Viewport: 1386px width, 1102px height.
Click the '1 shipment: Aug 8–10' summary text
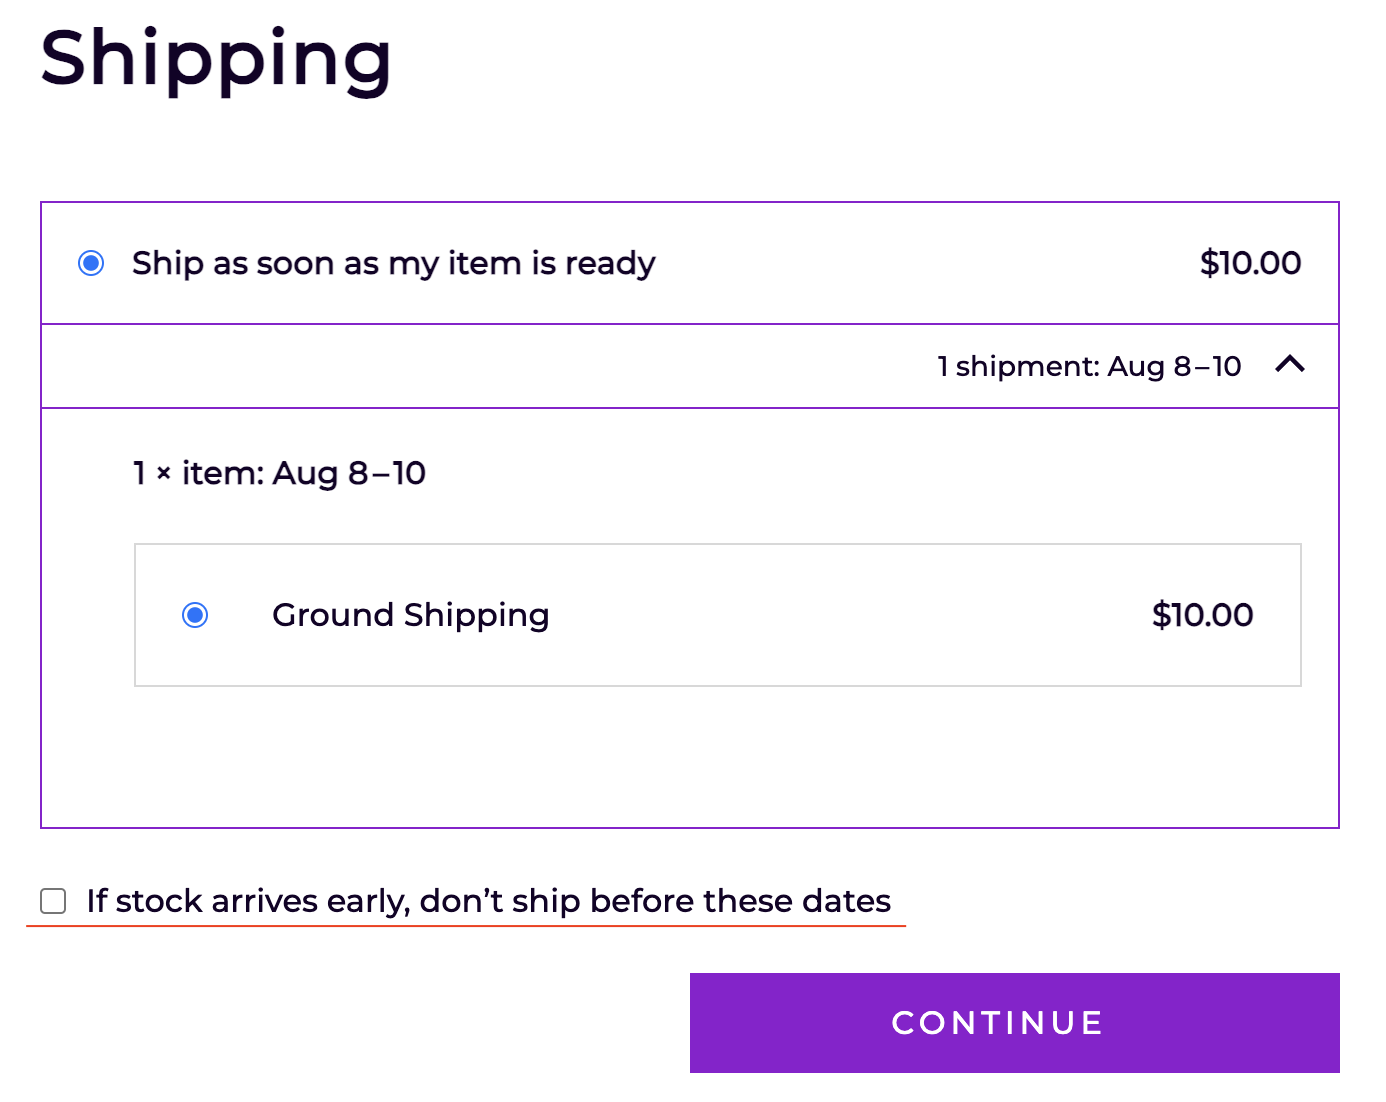click(x=1089, y=366)
